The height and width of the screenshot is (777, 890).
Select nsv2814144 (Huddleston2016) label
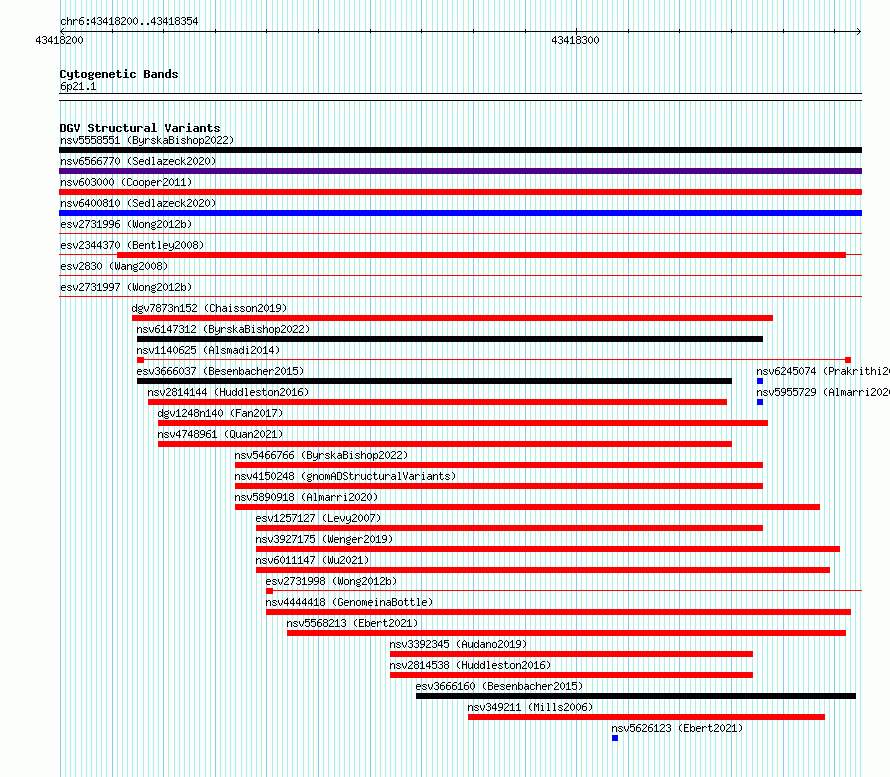[228, 392]
